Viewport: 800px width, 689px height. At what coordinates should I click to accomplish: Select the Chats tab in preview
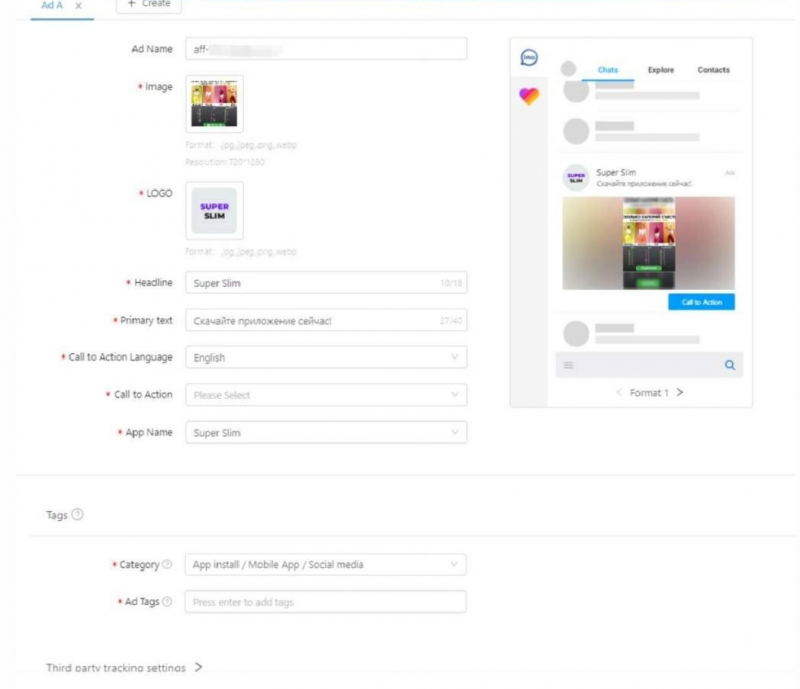pyautogui.click(x=608, y=70)
